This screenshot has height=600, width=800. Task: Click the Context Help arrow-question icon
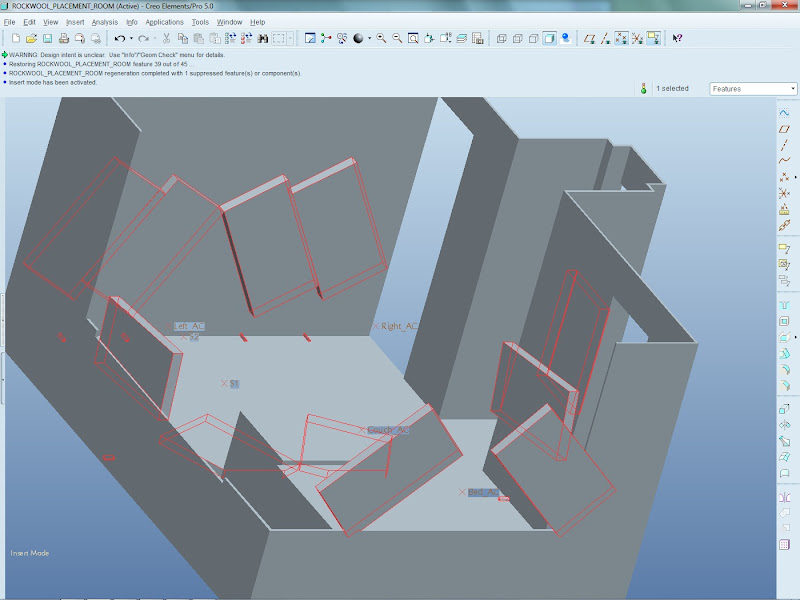[677, 38]
